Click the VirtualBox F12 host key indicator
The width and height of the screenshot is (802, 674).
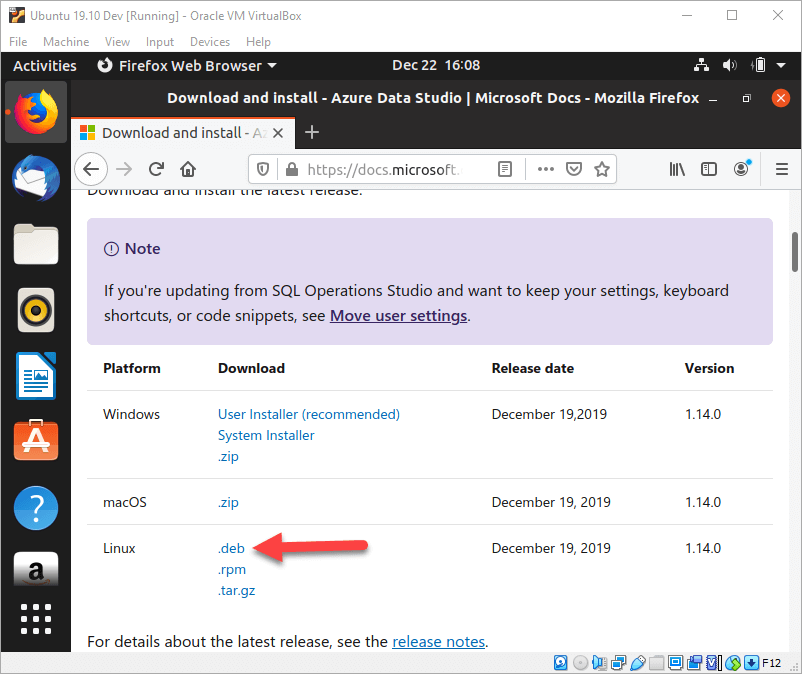point(771,663)
